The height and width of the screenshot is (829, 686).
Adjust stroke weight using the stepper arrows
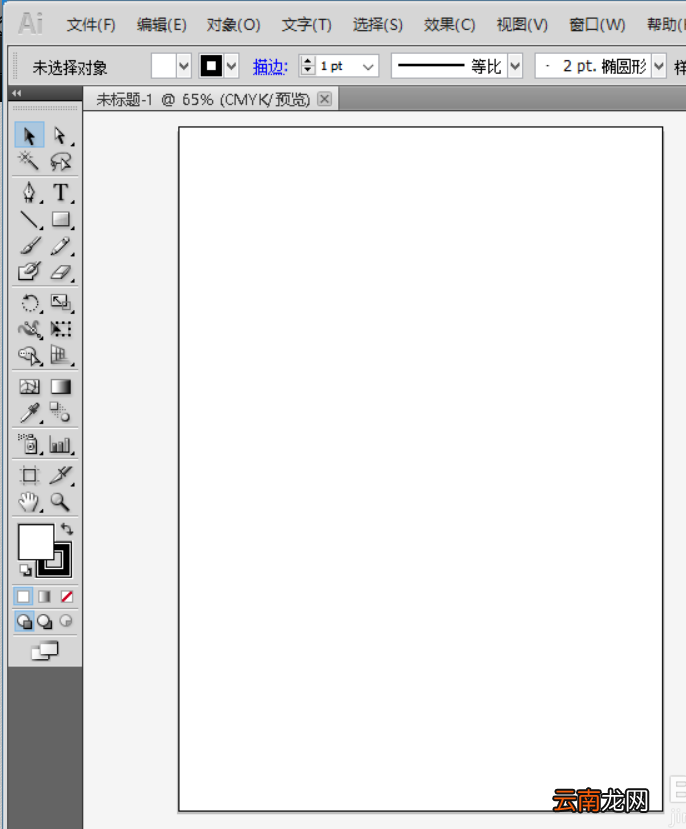[x=307, y=66]
